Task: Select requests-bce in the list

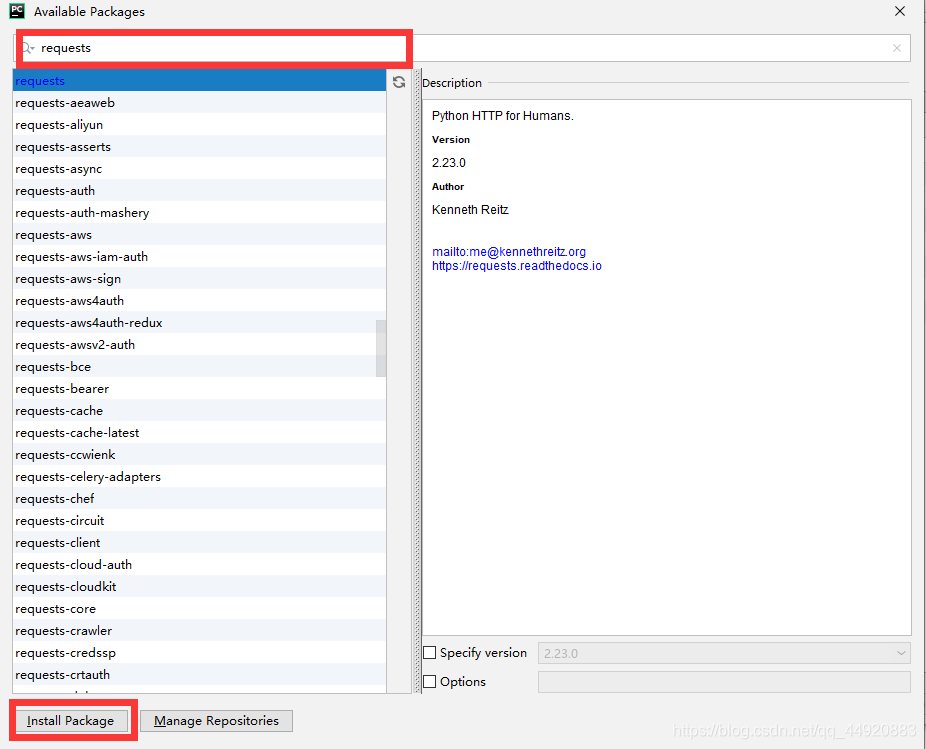Action: tap(199, 367)
